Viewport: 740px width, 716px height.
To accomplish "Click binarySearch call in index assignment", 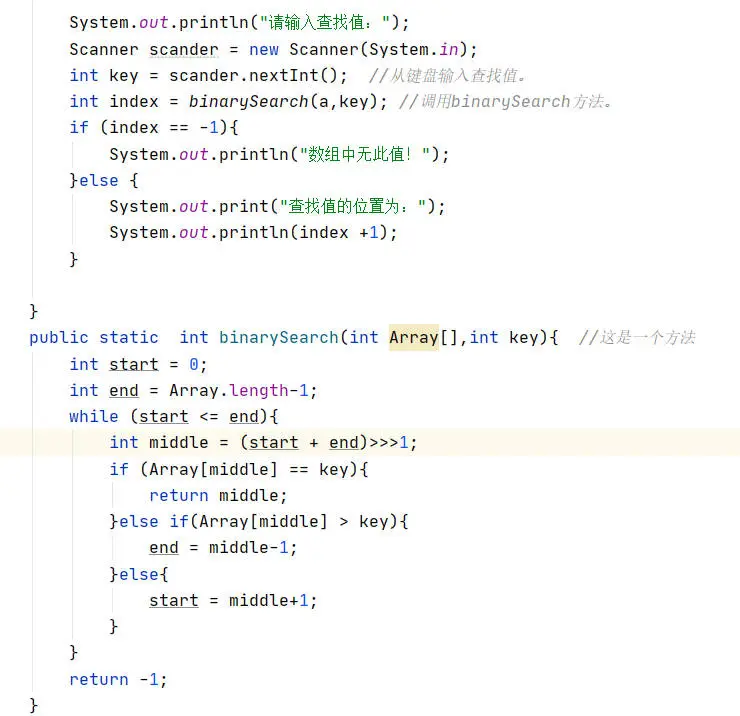I will pos(248,101).
